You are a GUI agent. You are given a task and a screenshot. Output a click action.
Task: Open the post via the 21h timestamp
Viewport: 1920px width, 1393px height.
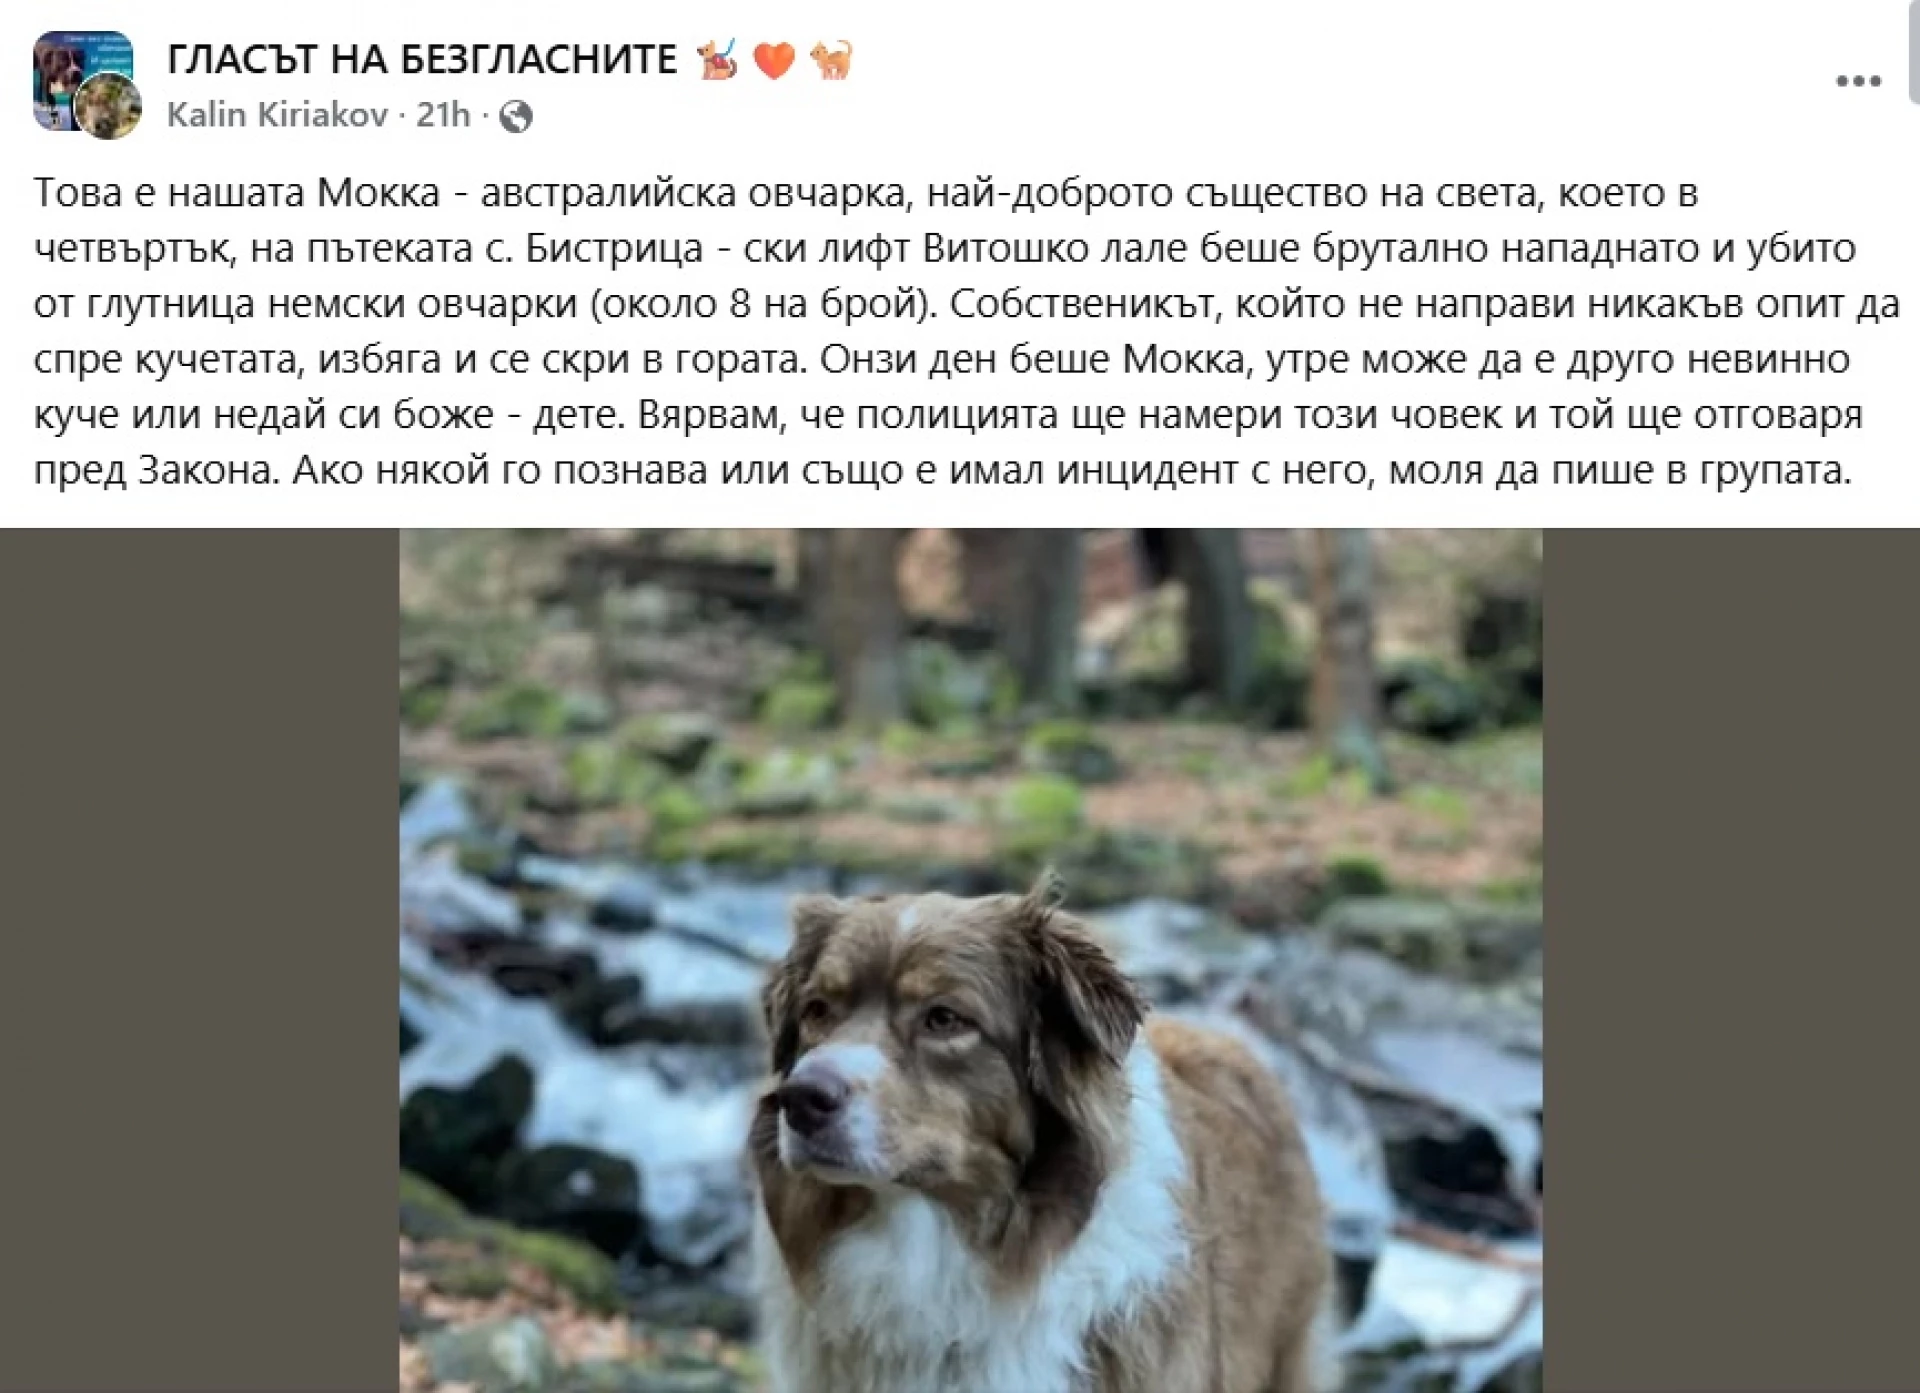(443, 115)
